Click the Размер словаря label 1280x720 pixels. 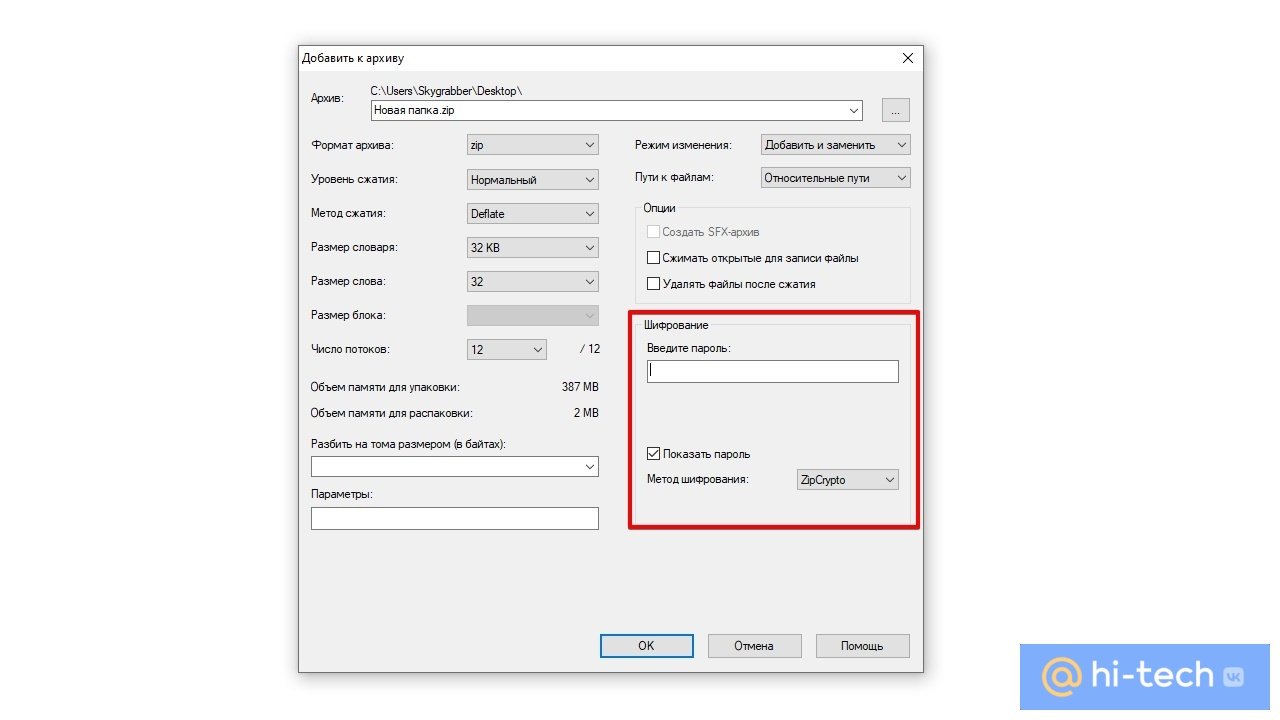pos(354,247)
